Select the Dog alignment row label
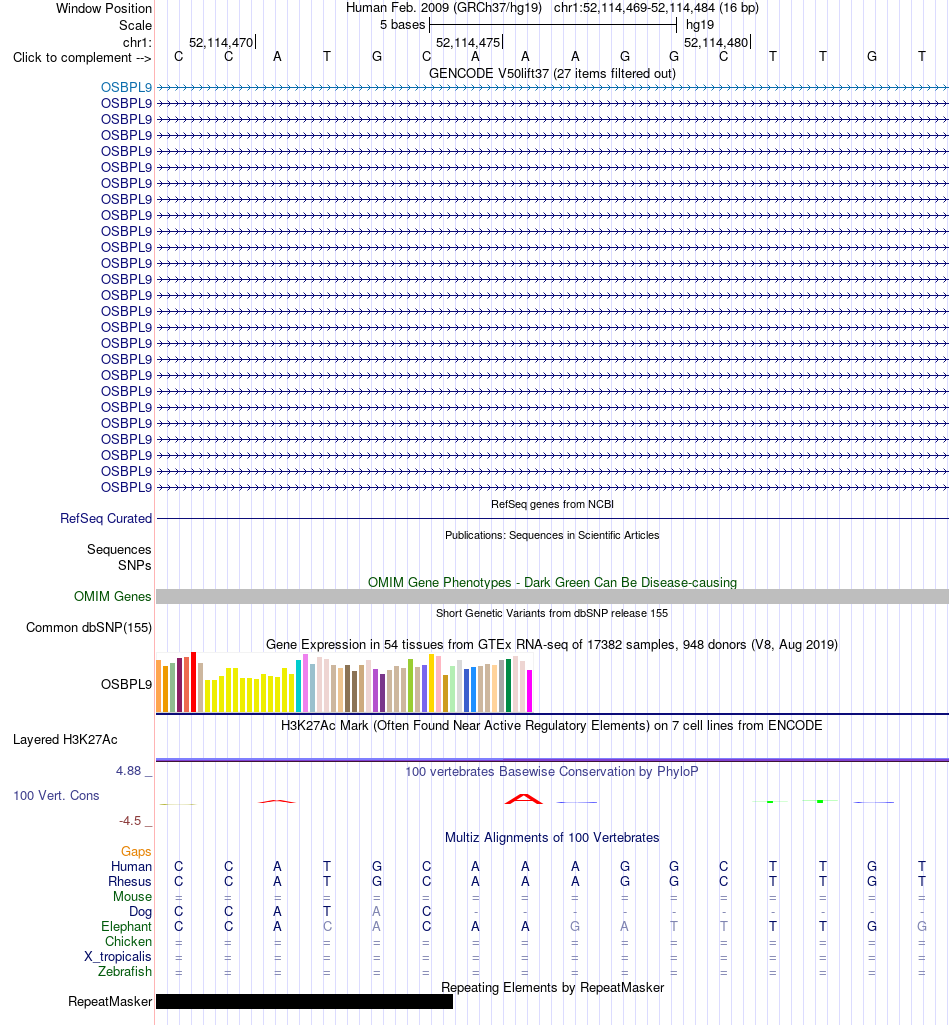950x1025 pixels. coord(140,911)
